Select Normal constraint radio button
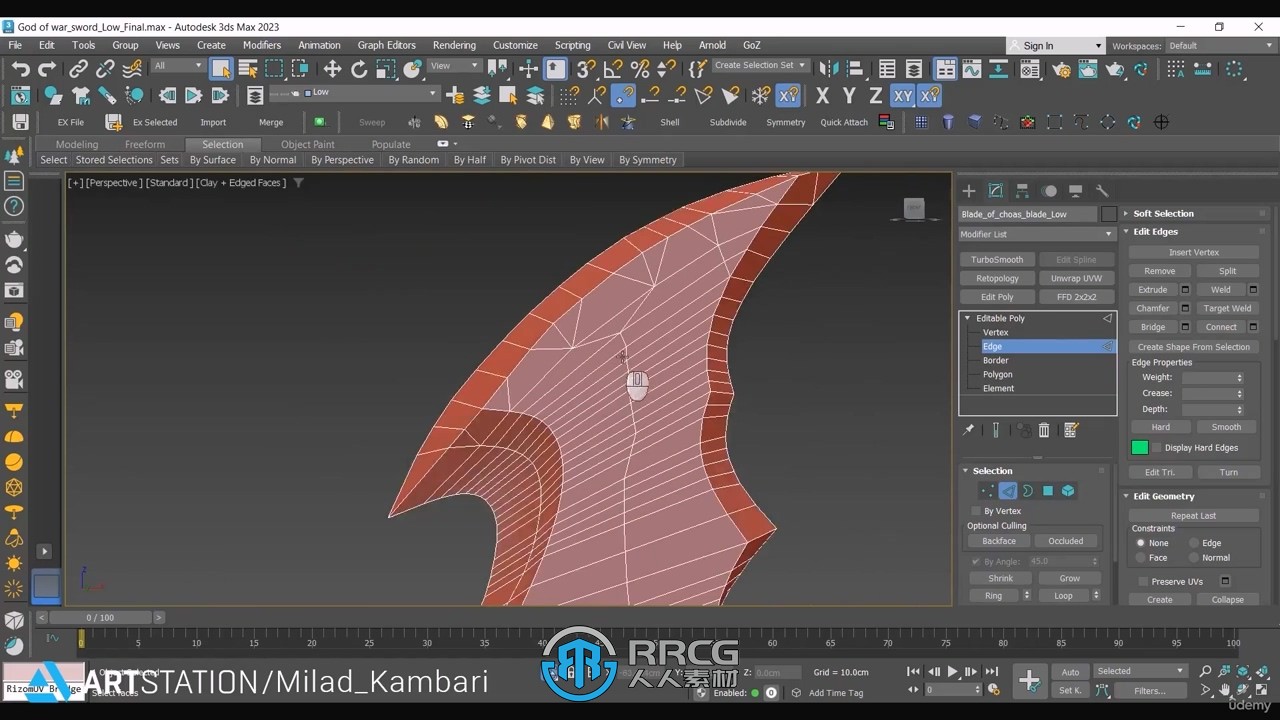Image resolution: width=1280 pixels, height=720 pixels. (1194, 558)
